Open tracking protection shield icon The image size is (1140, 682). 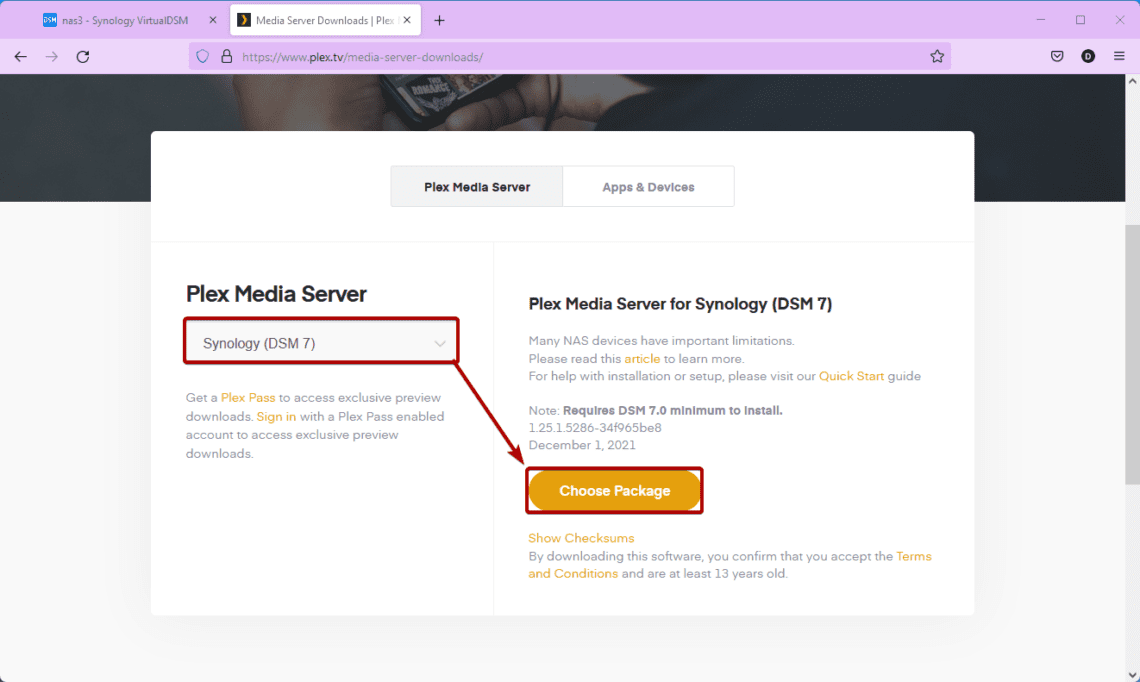[203, 57]
